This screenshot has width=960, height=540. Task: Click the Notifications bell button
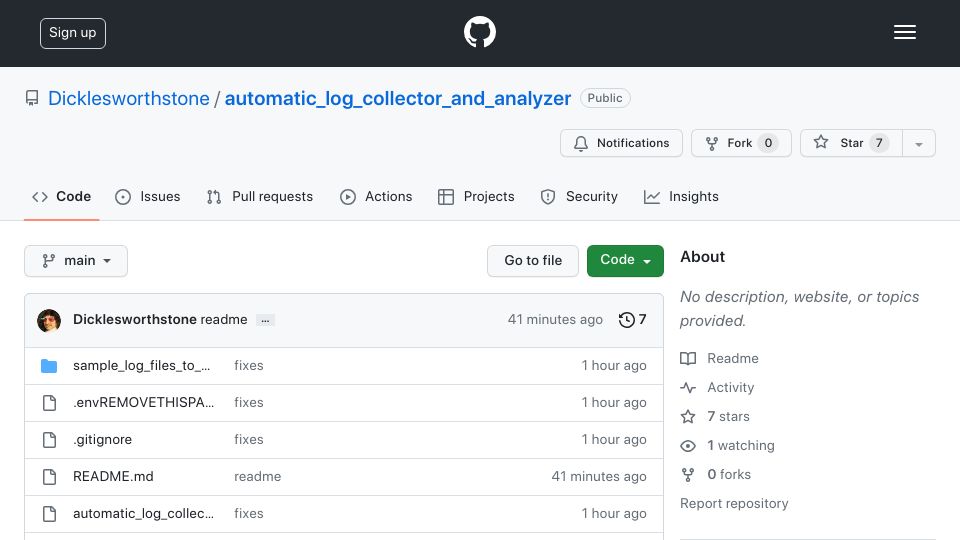[x=621, y=143]
